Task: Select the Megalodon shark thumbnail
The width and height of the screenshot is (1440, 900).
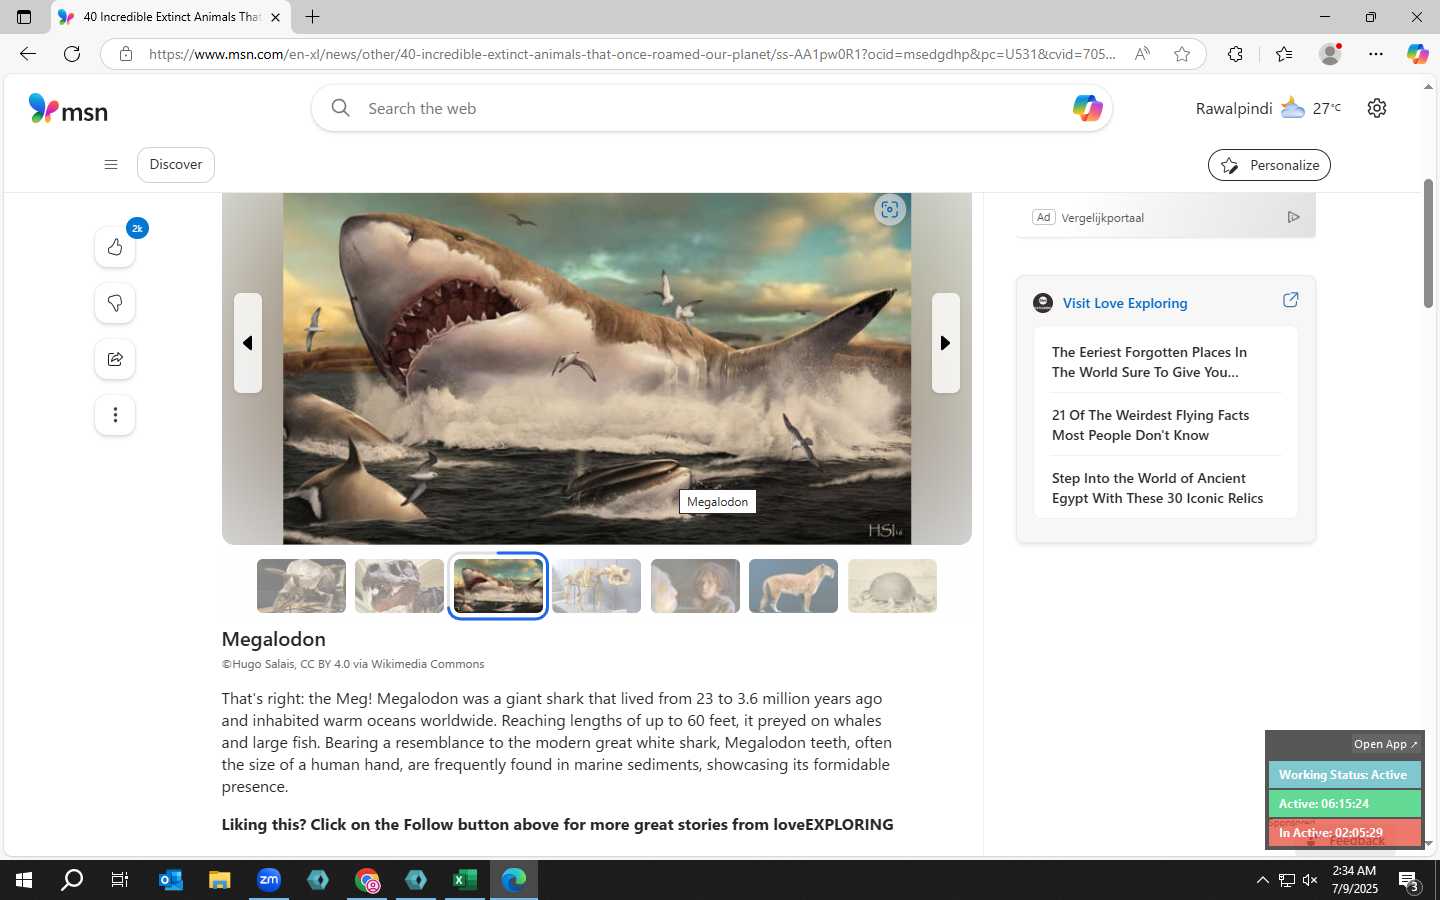Action: (498, 586)
